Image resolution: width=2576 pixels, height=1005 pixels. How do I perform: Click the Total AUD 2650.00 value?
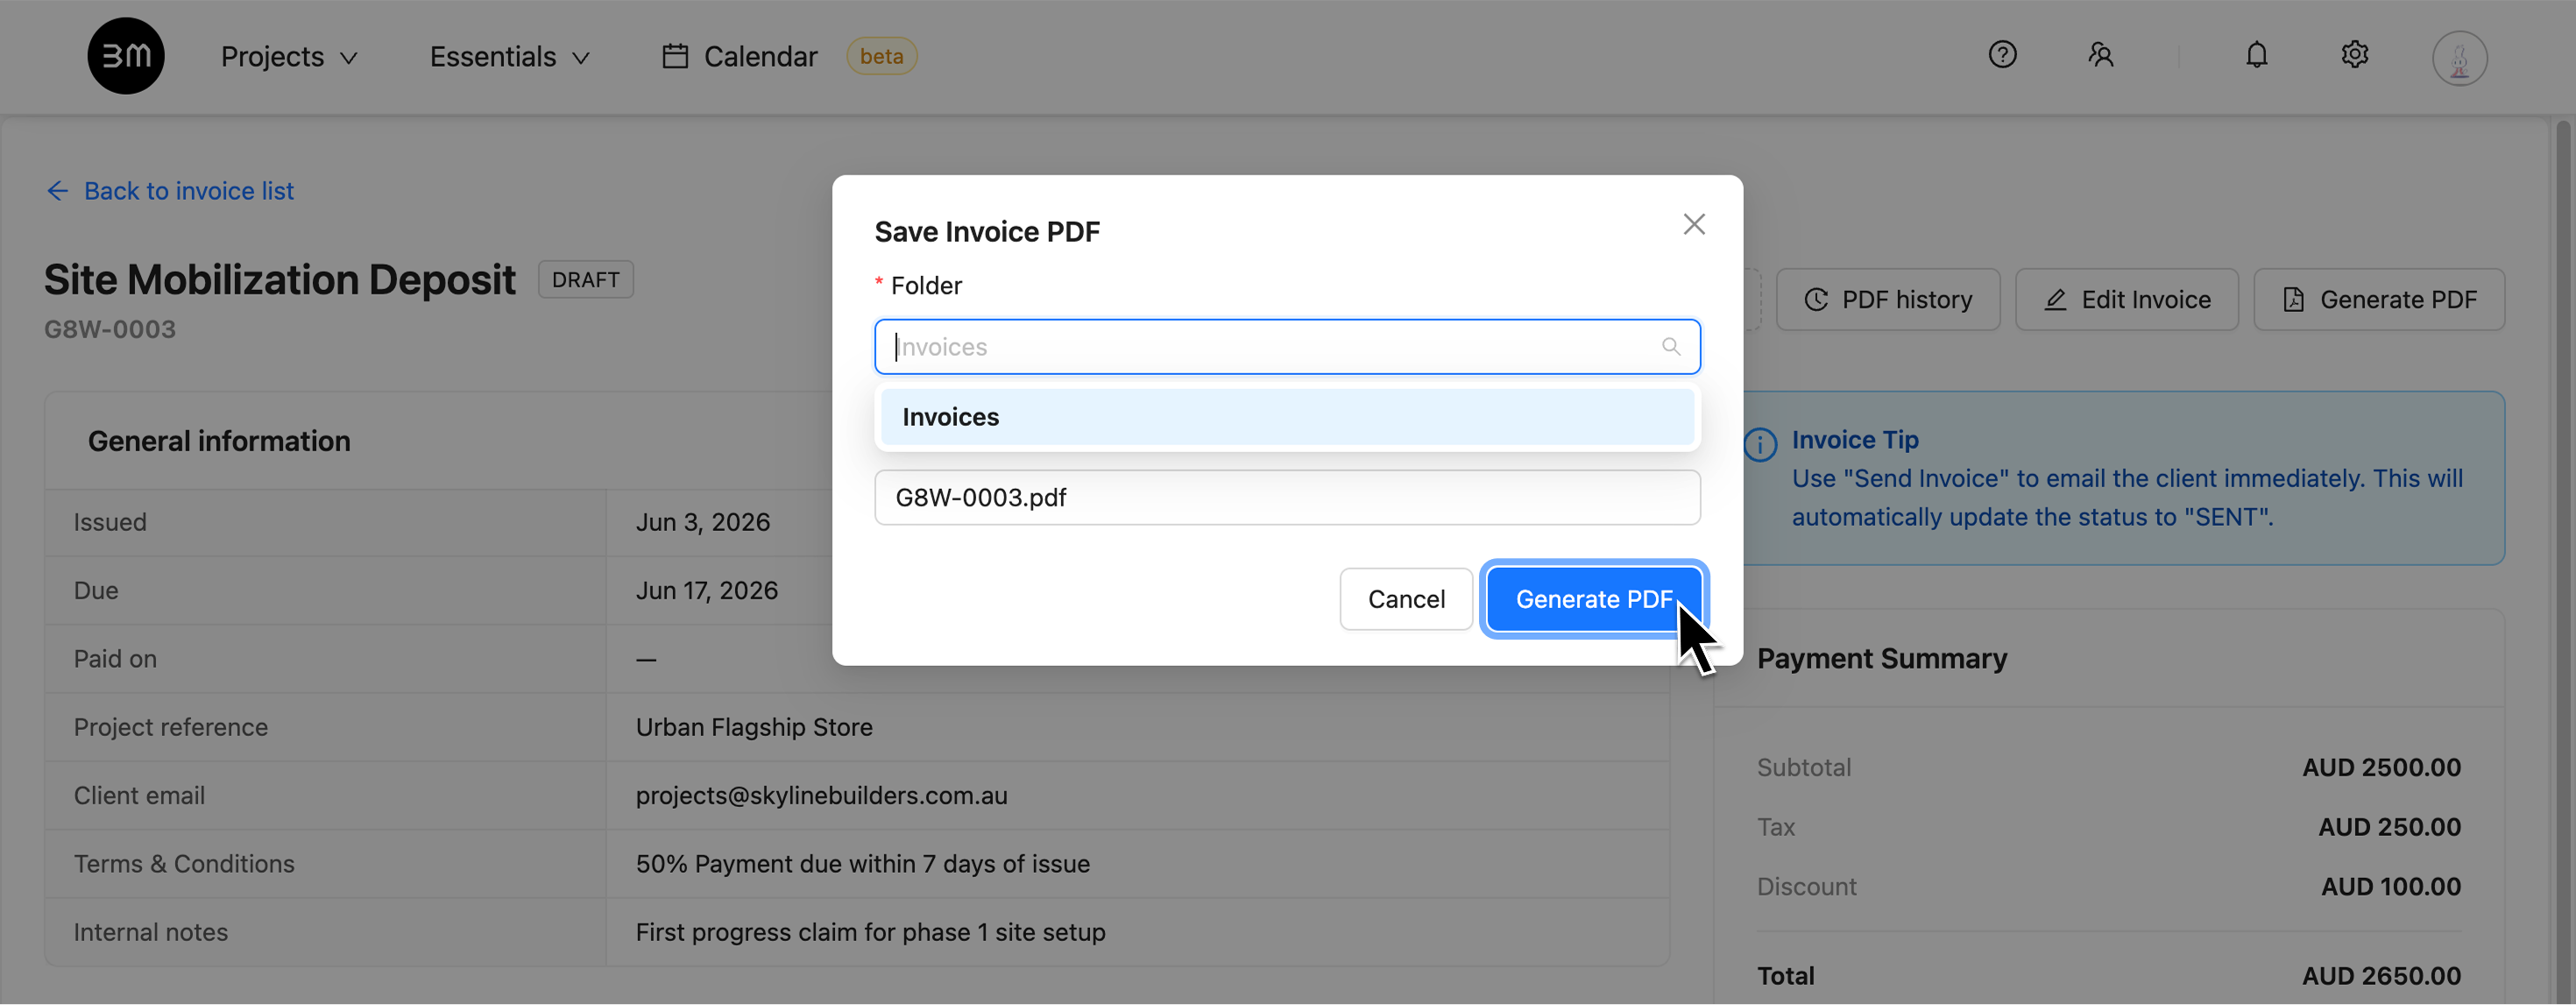point(2381,975)
